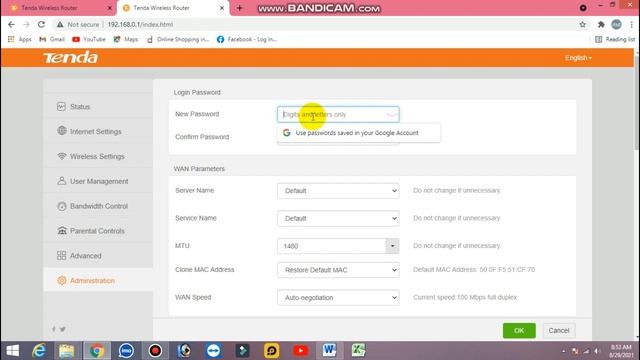Click the Bandwidth Control gauge icon
This screenshot has width=640, height=360.
tap(62, 206)
